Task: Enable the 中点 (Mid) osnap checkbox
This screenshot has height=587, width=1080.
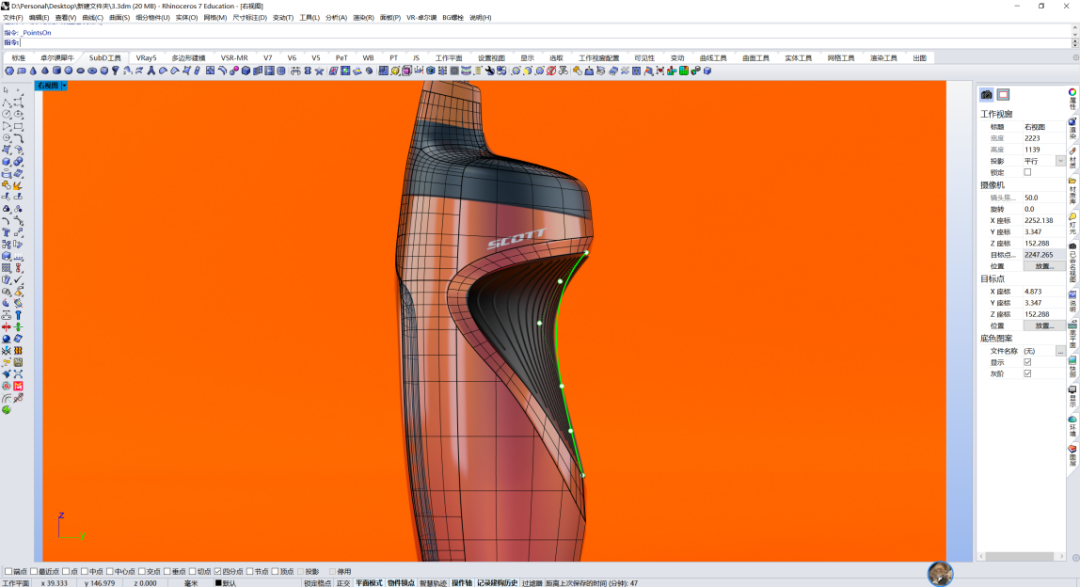Action: tap(85, 571)
